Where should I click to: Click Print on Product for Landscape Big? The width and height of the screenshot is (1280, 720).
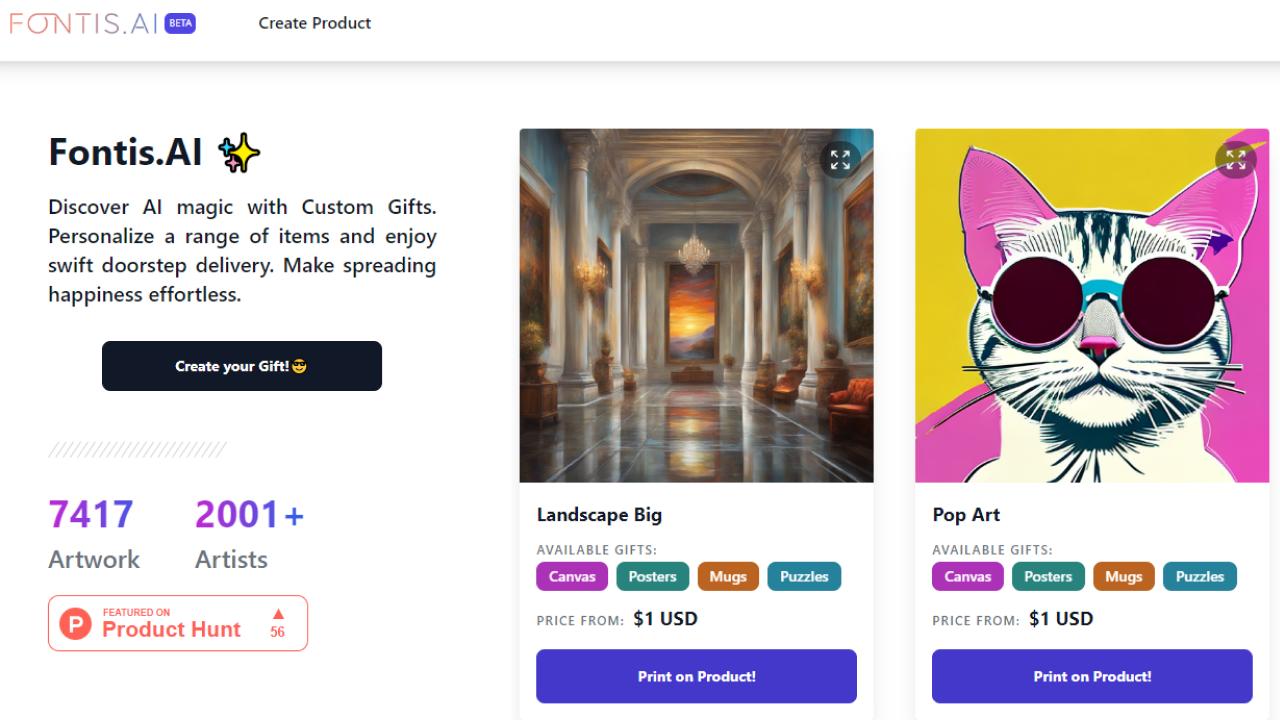696,676
